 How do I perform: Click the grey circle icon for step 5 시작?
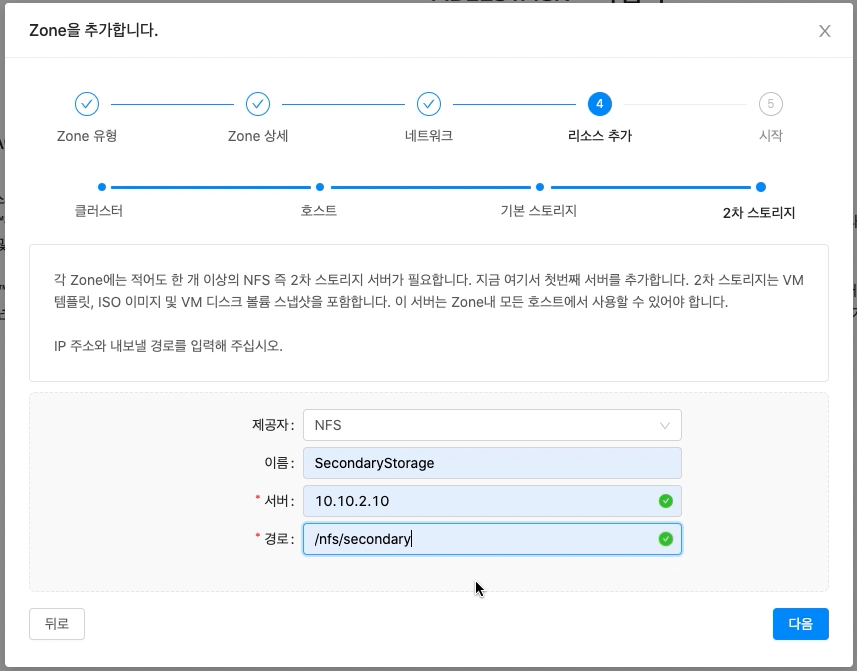click(x=770, y=104)
